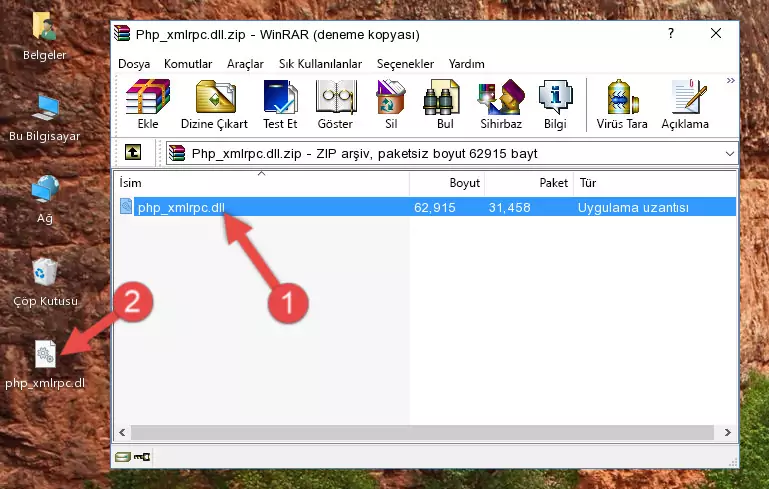Click the 31,458 packed size value
769x489 pixels.
[x=509, y=207]
